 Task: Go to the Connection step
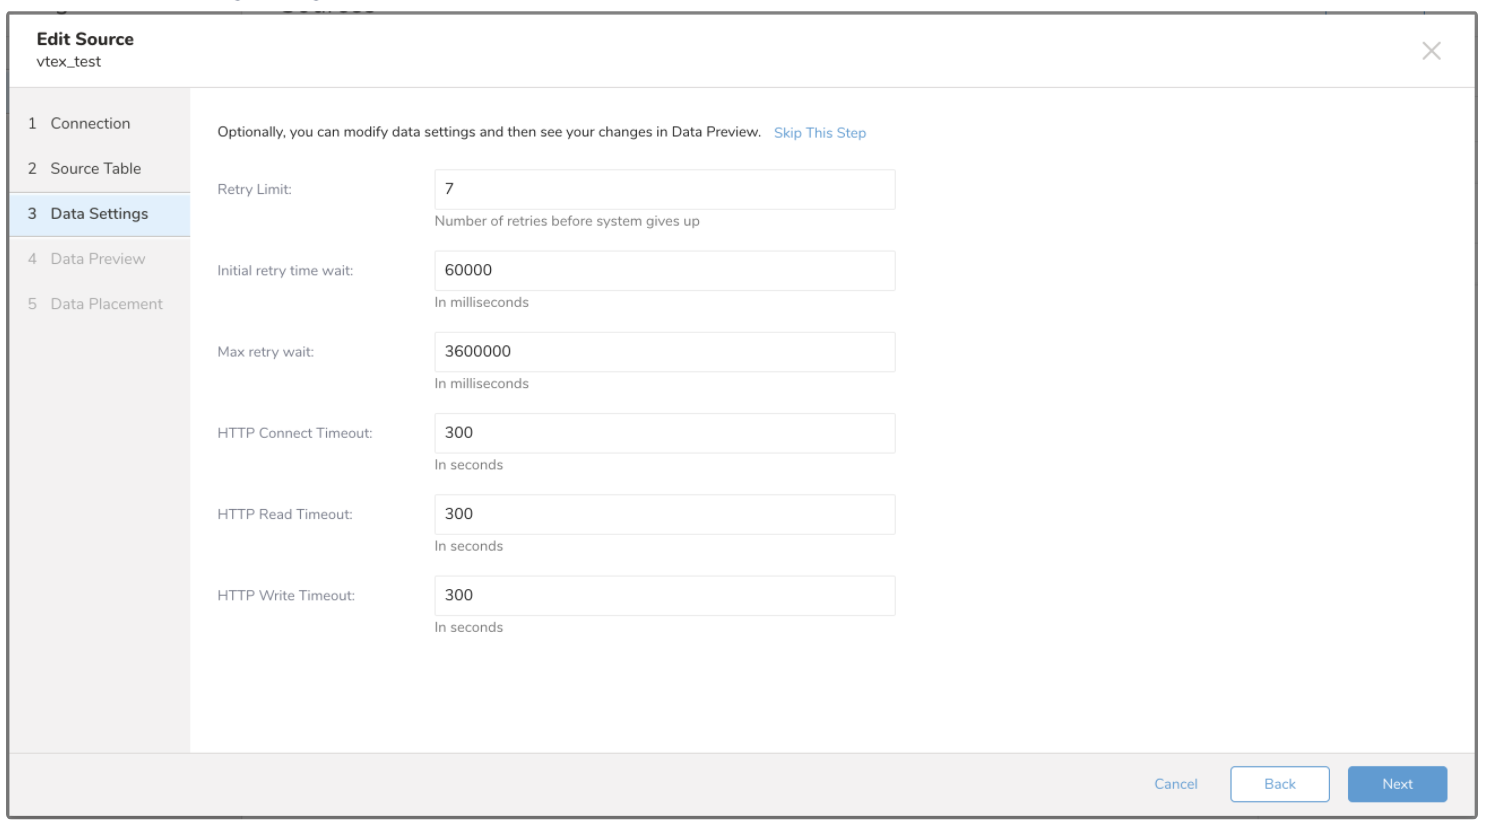click(x=90, y=123)
